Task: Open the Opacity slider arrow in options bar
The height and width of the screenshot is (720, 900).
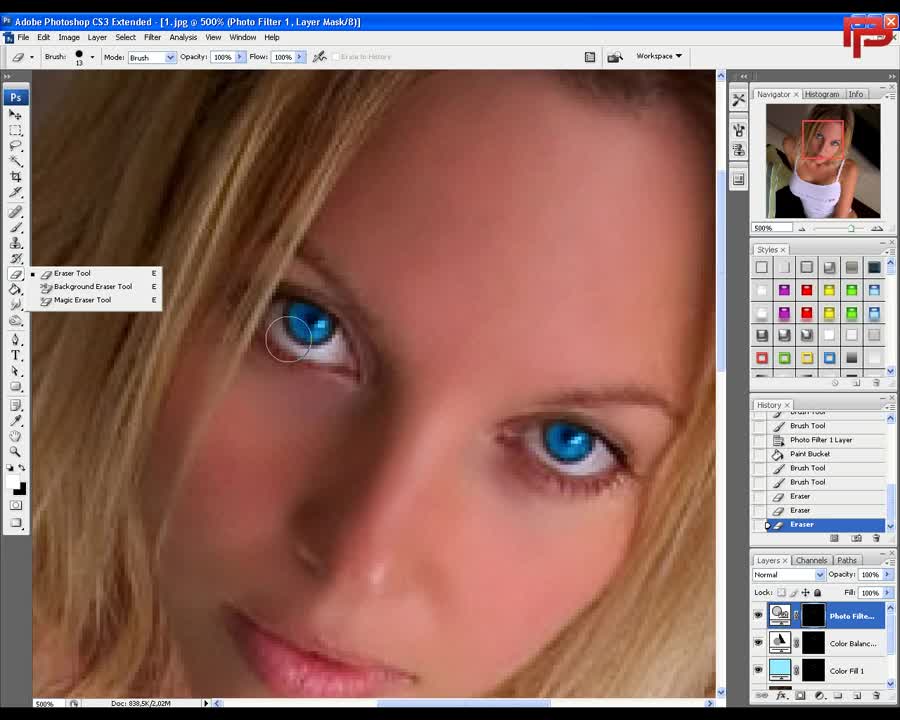Action: click(x=240, y=57)
